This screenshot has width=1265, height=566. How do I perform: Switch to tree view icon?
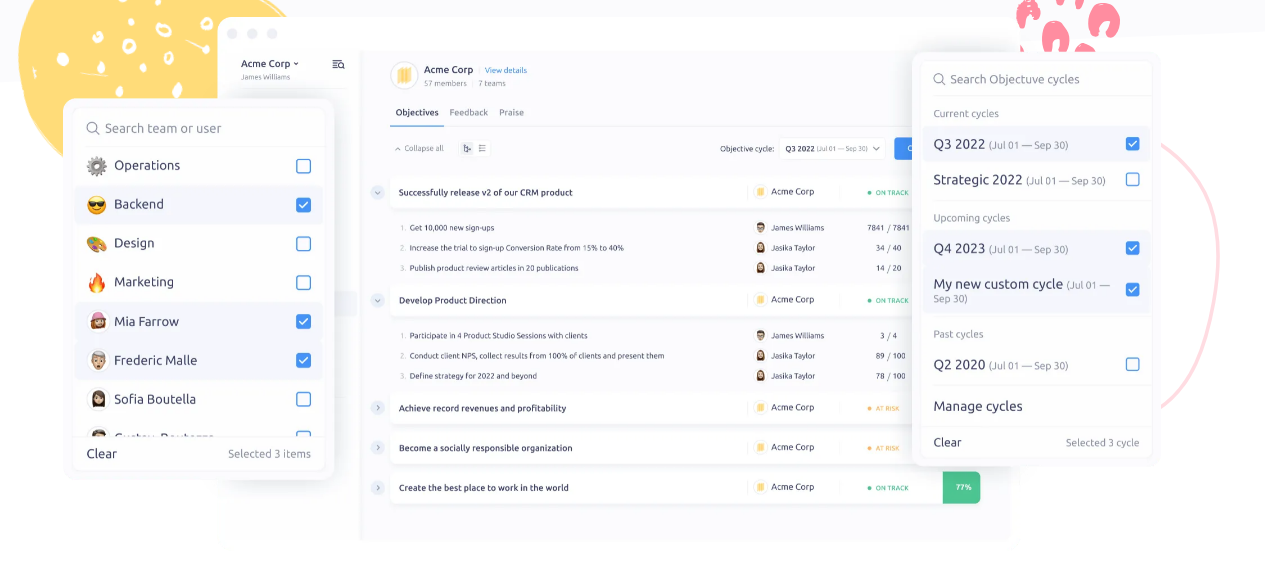467,148
